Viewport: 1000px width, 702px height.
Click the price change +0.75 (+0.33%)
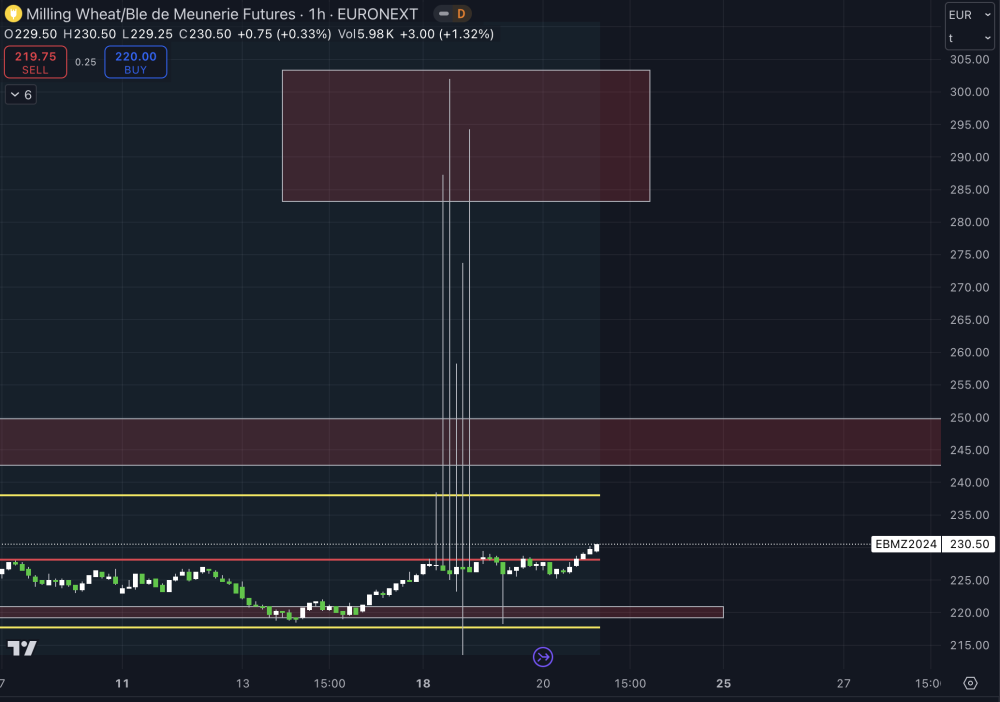click(284, 34)
